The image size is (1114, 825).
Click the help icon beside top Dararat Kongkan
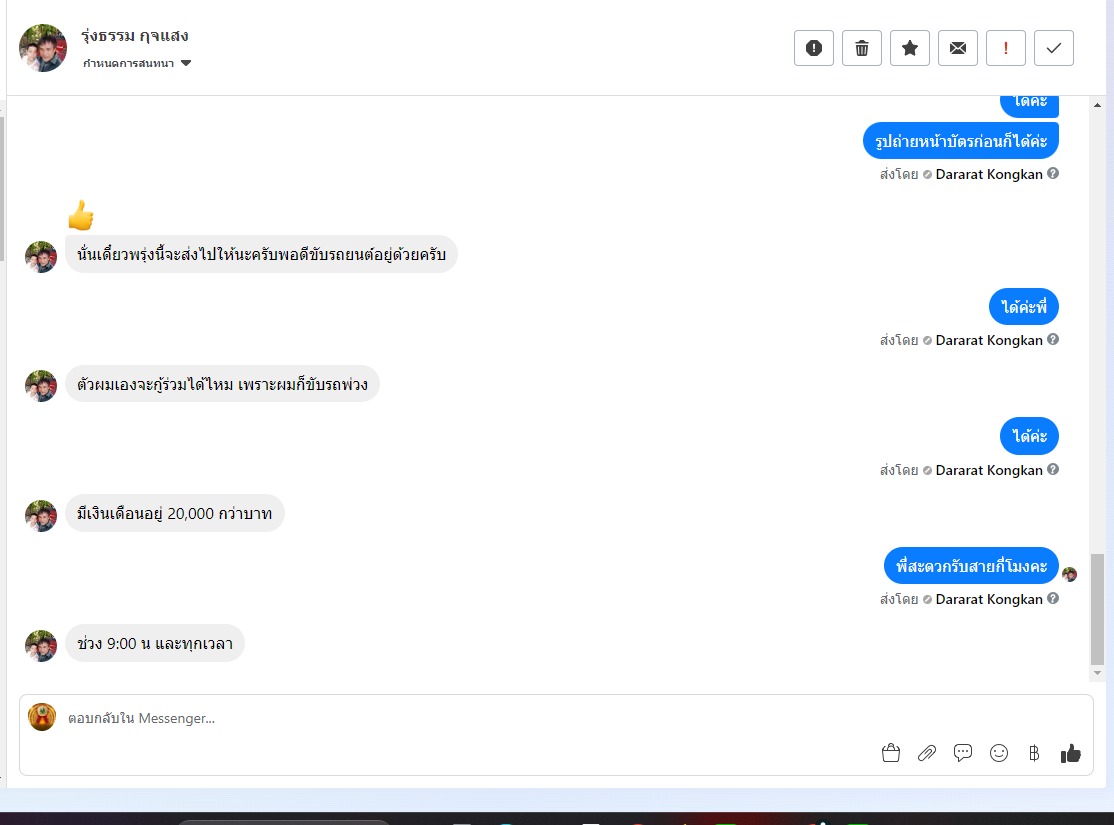pos(1053,173)
